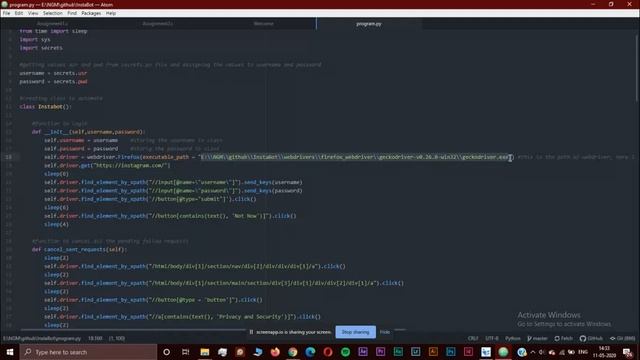640x360 pixels.
Task: Open Adobe After Effects from taskbar
Action: pos(363,352)
